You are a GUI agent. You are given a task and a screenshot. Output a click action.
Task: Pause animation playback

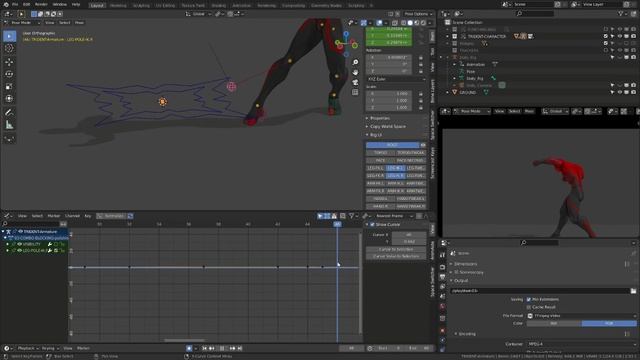tap(222, 348)
